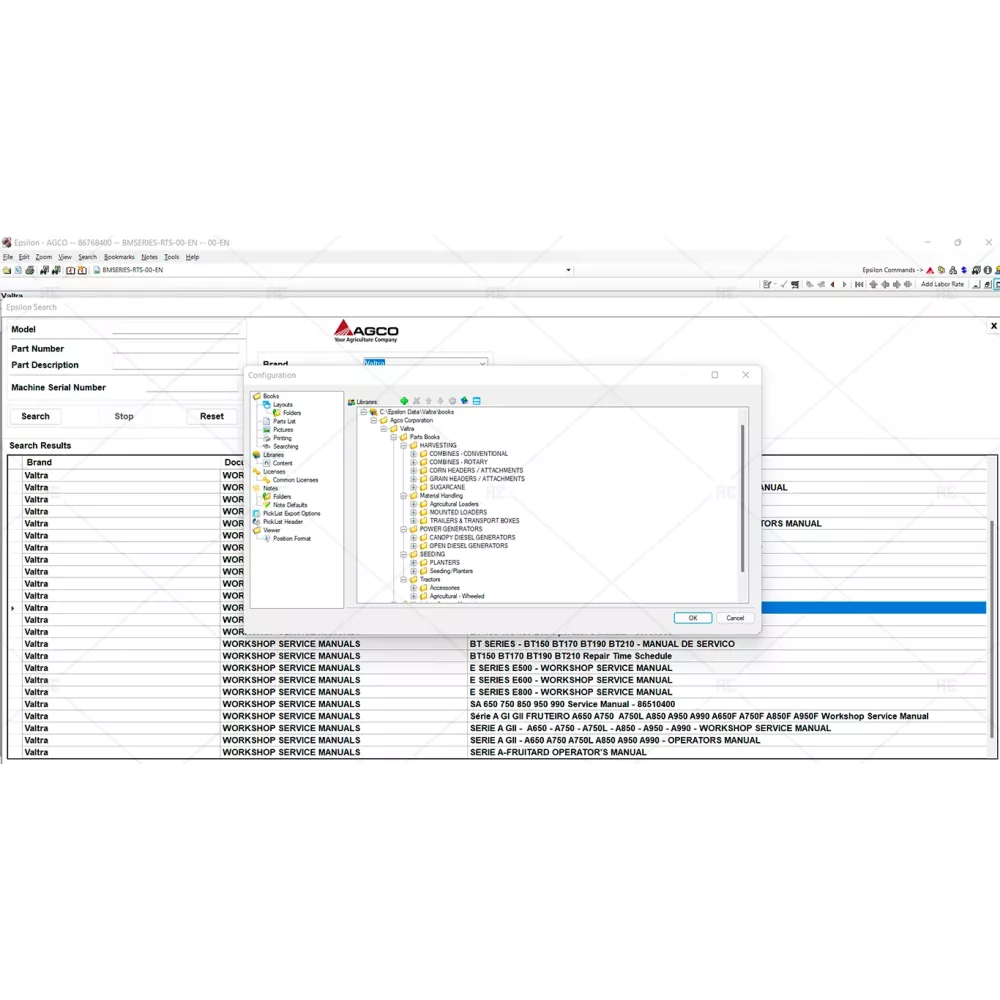The image size is (1000, 1000).
Task: Click the Part Number input field
Action: click(x=175, y=349)
